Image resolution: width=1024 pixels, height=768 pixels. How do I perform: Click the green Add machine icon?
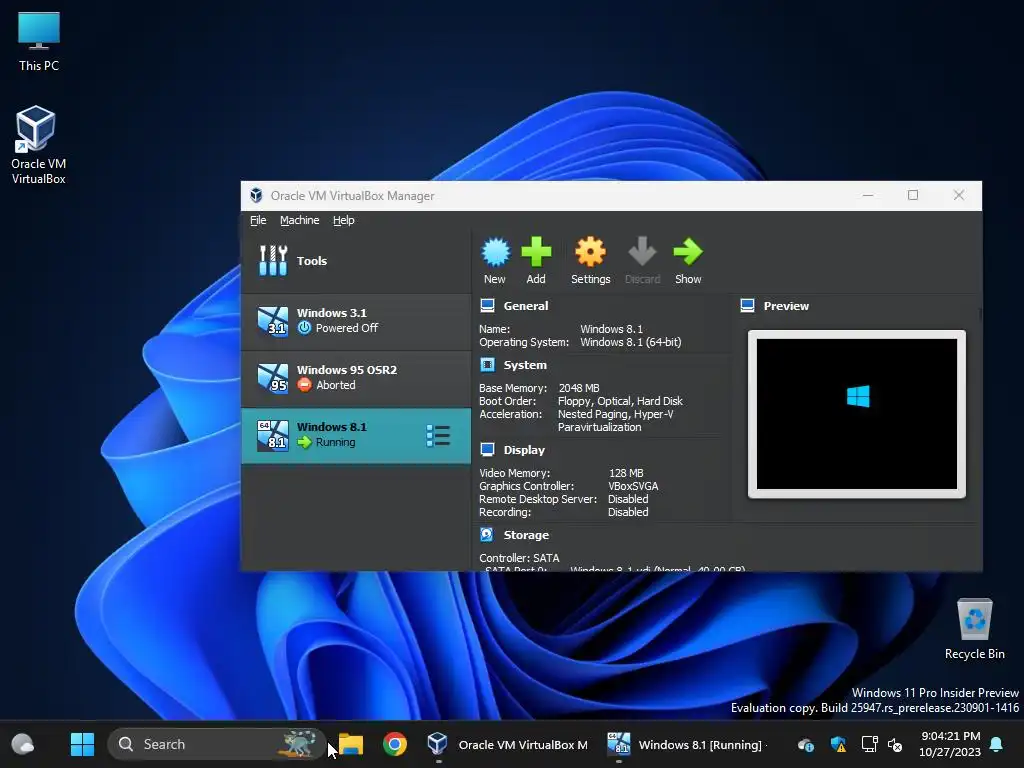pyautogui.click(x=536, y=252)
